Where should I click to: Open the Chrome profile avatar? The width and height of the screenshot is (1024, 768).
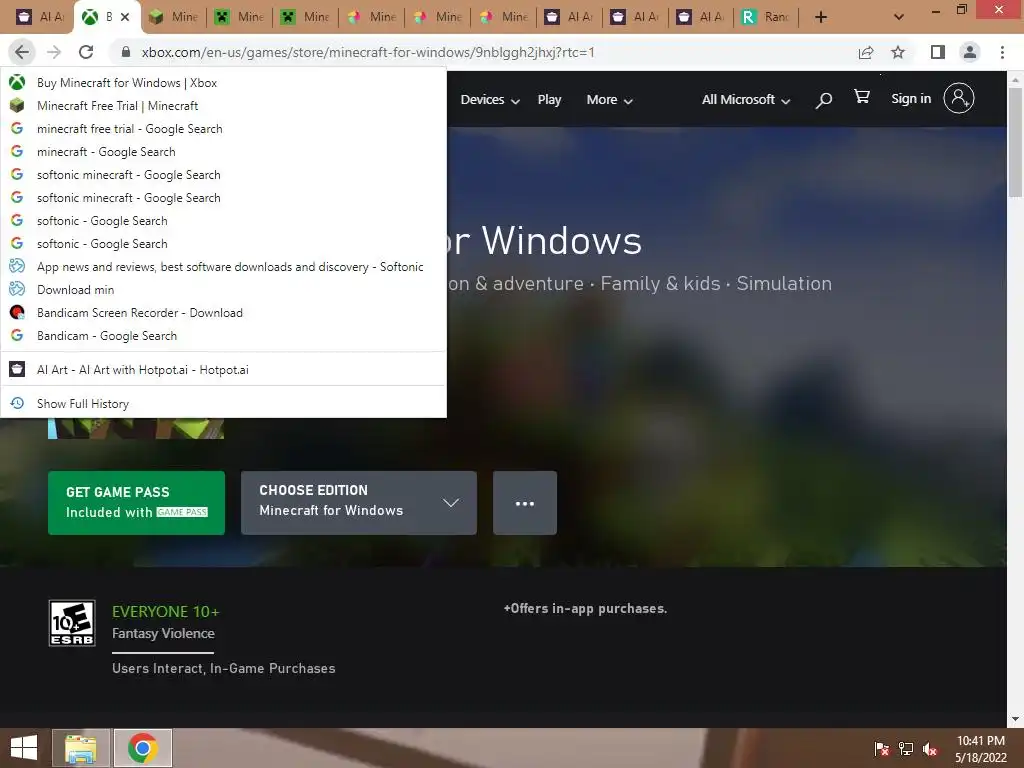pyautogui.click(x=970, y=52)
